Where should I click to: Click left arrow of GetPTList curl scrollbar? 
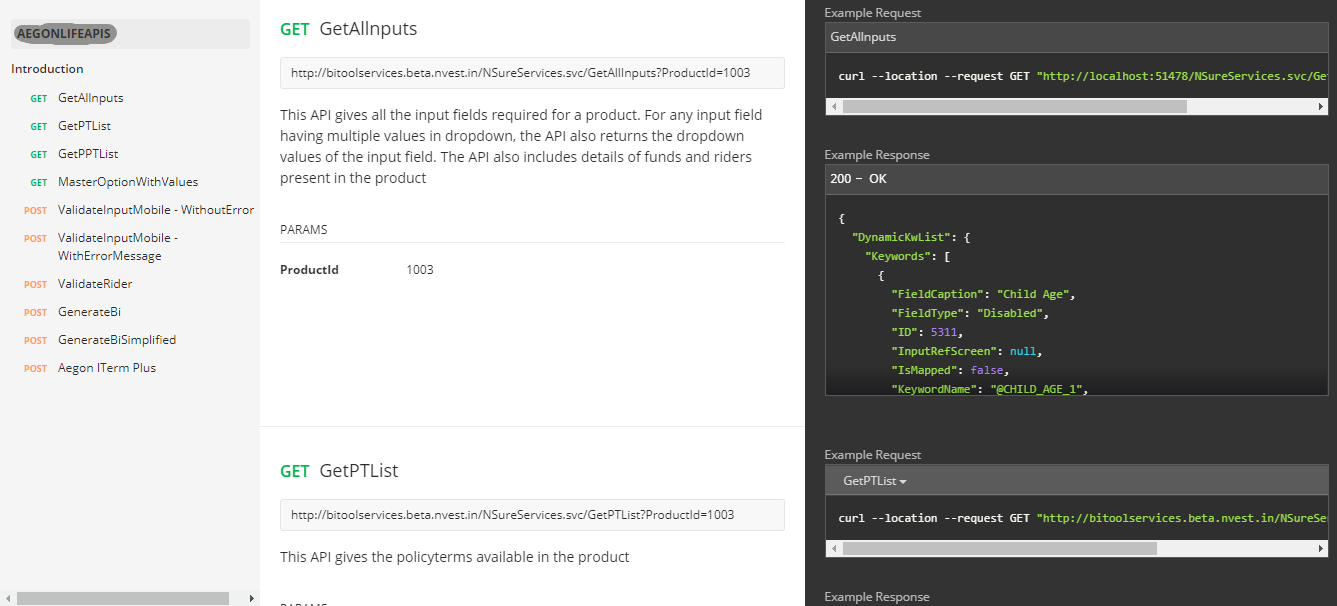tap(833, 549)
